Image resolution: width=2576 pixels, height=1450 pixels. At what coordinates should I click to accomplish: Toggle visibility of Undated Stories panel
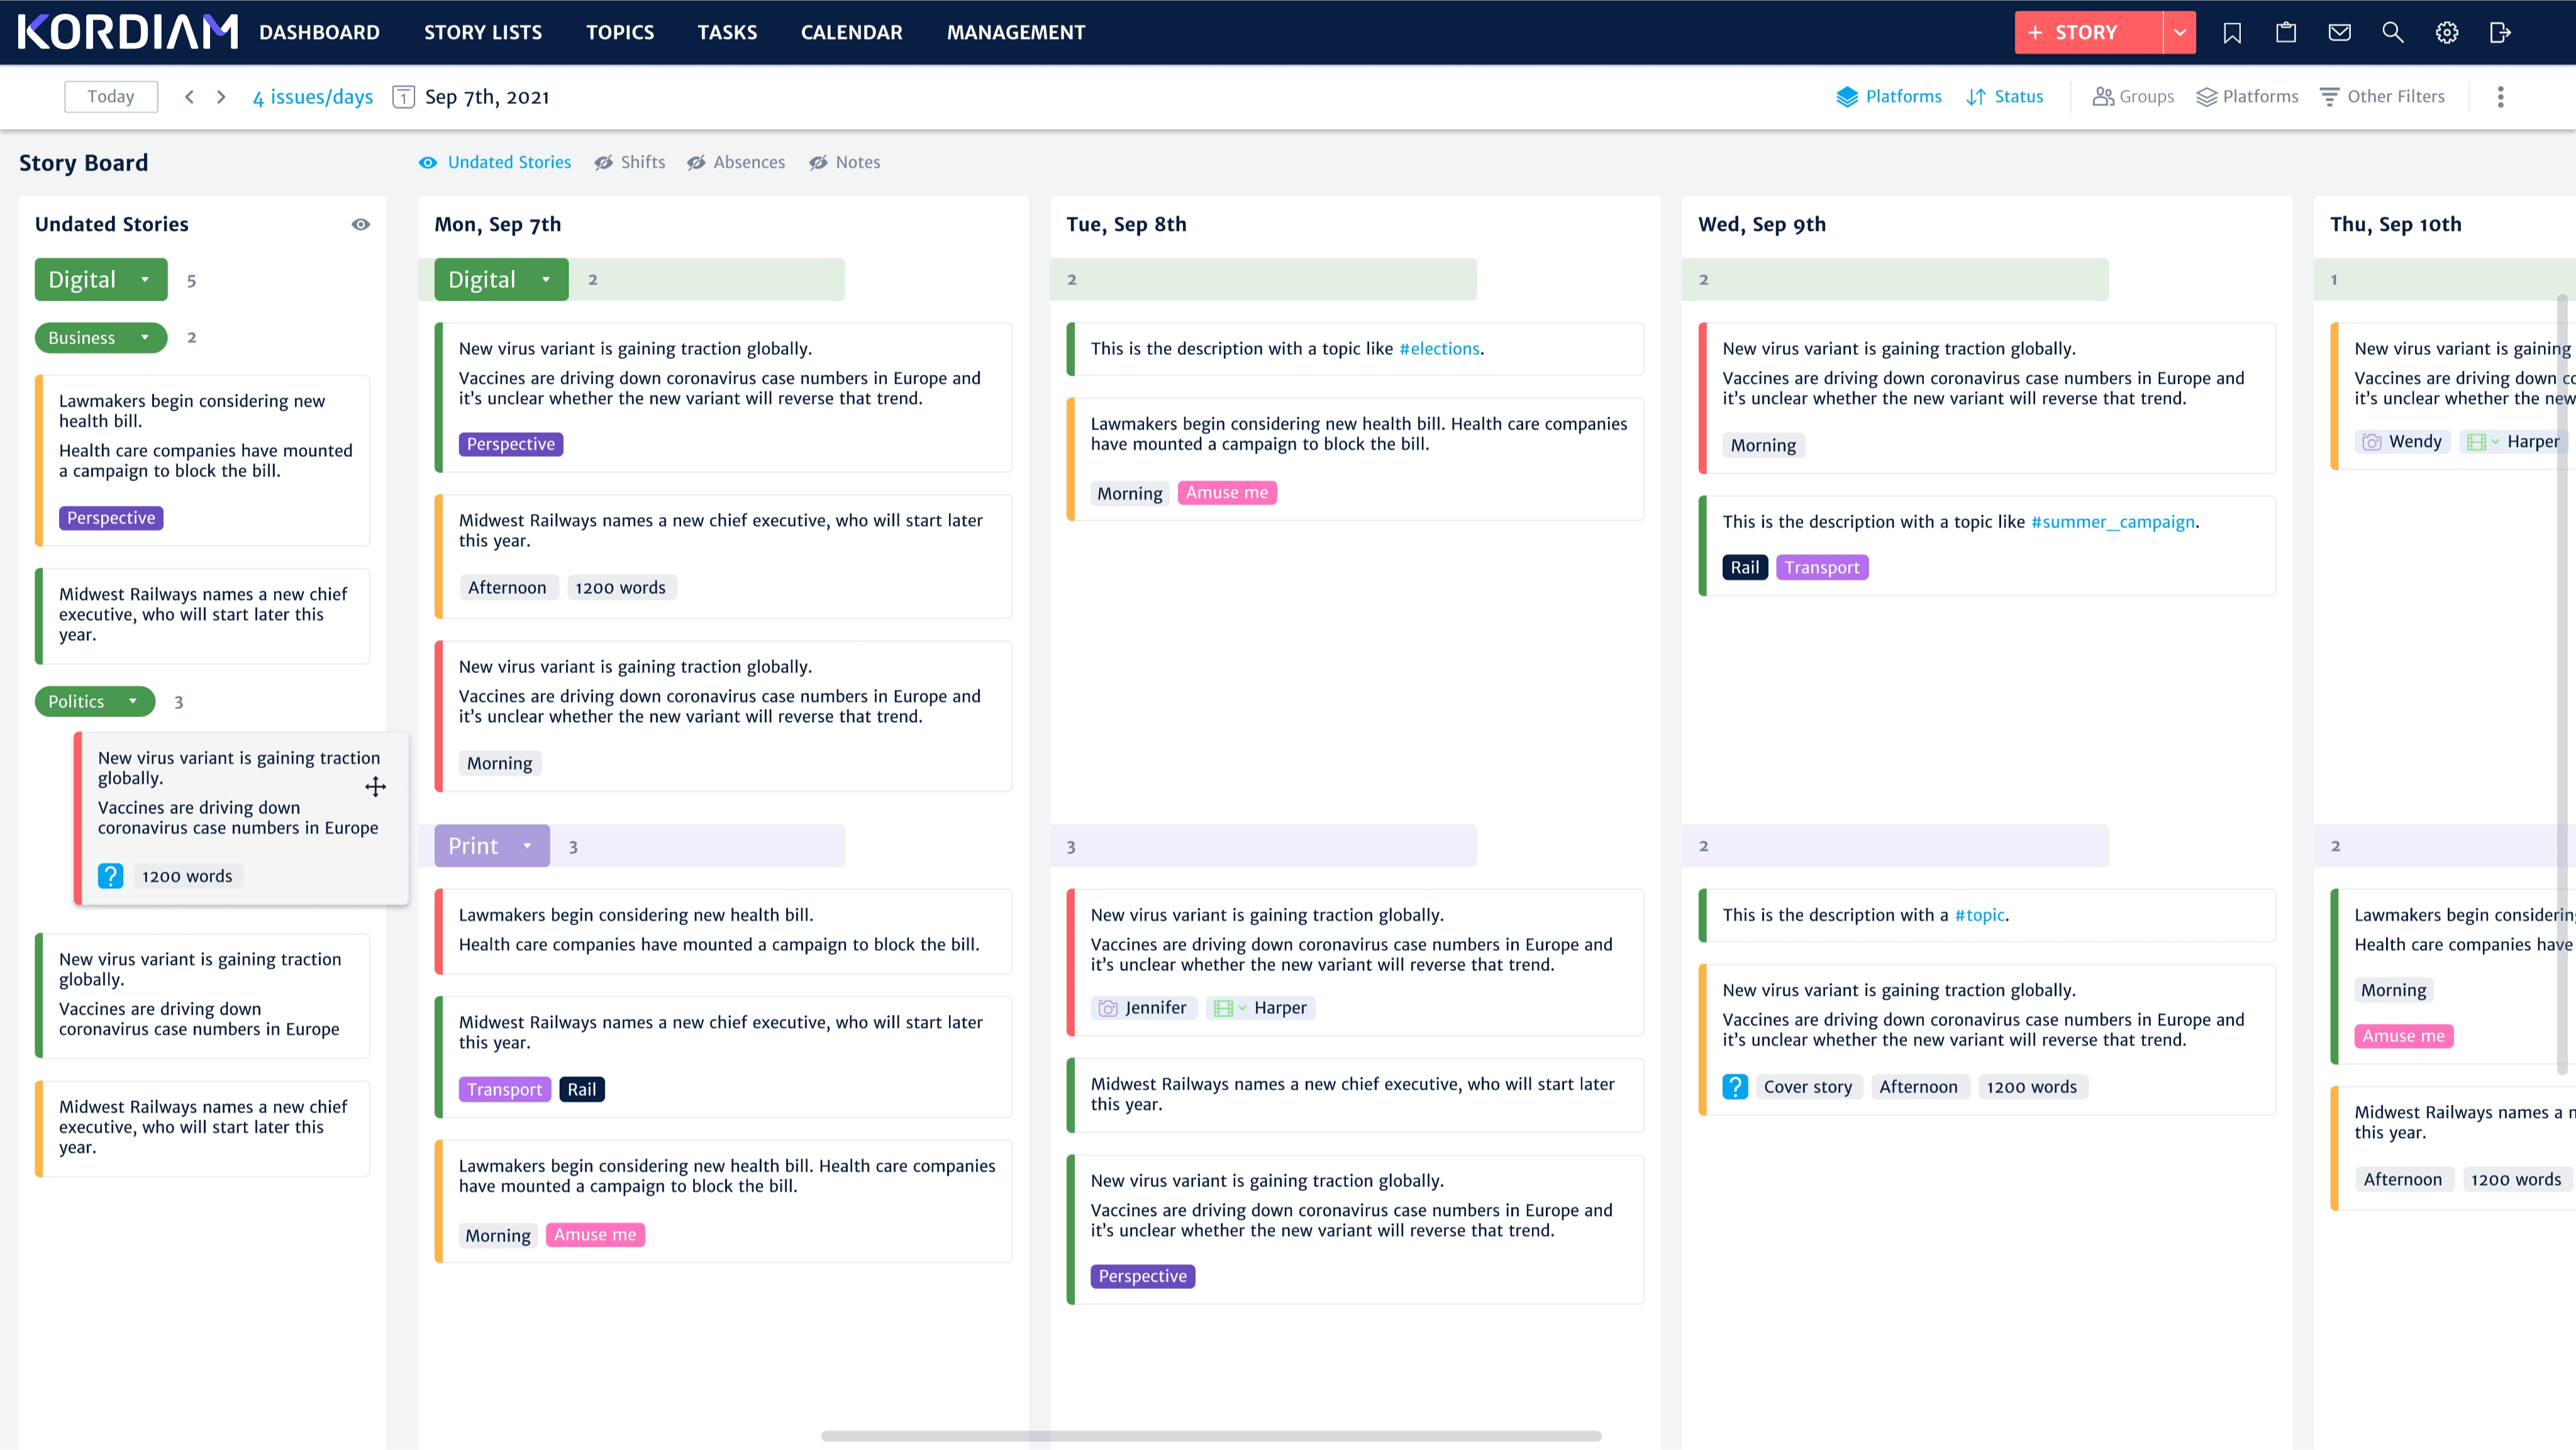(x=361, y=223)
